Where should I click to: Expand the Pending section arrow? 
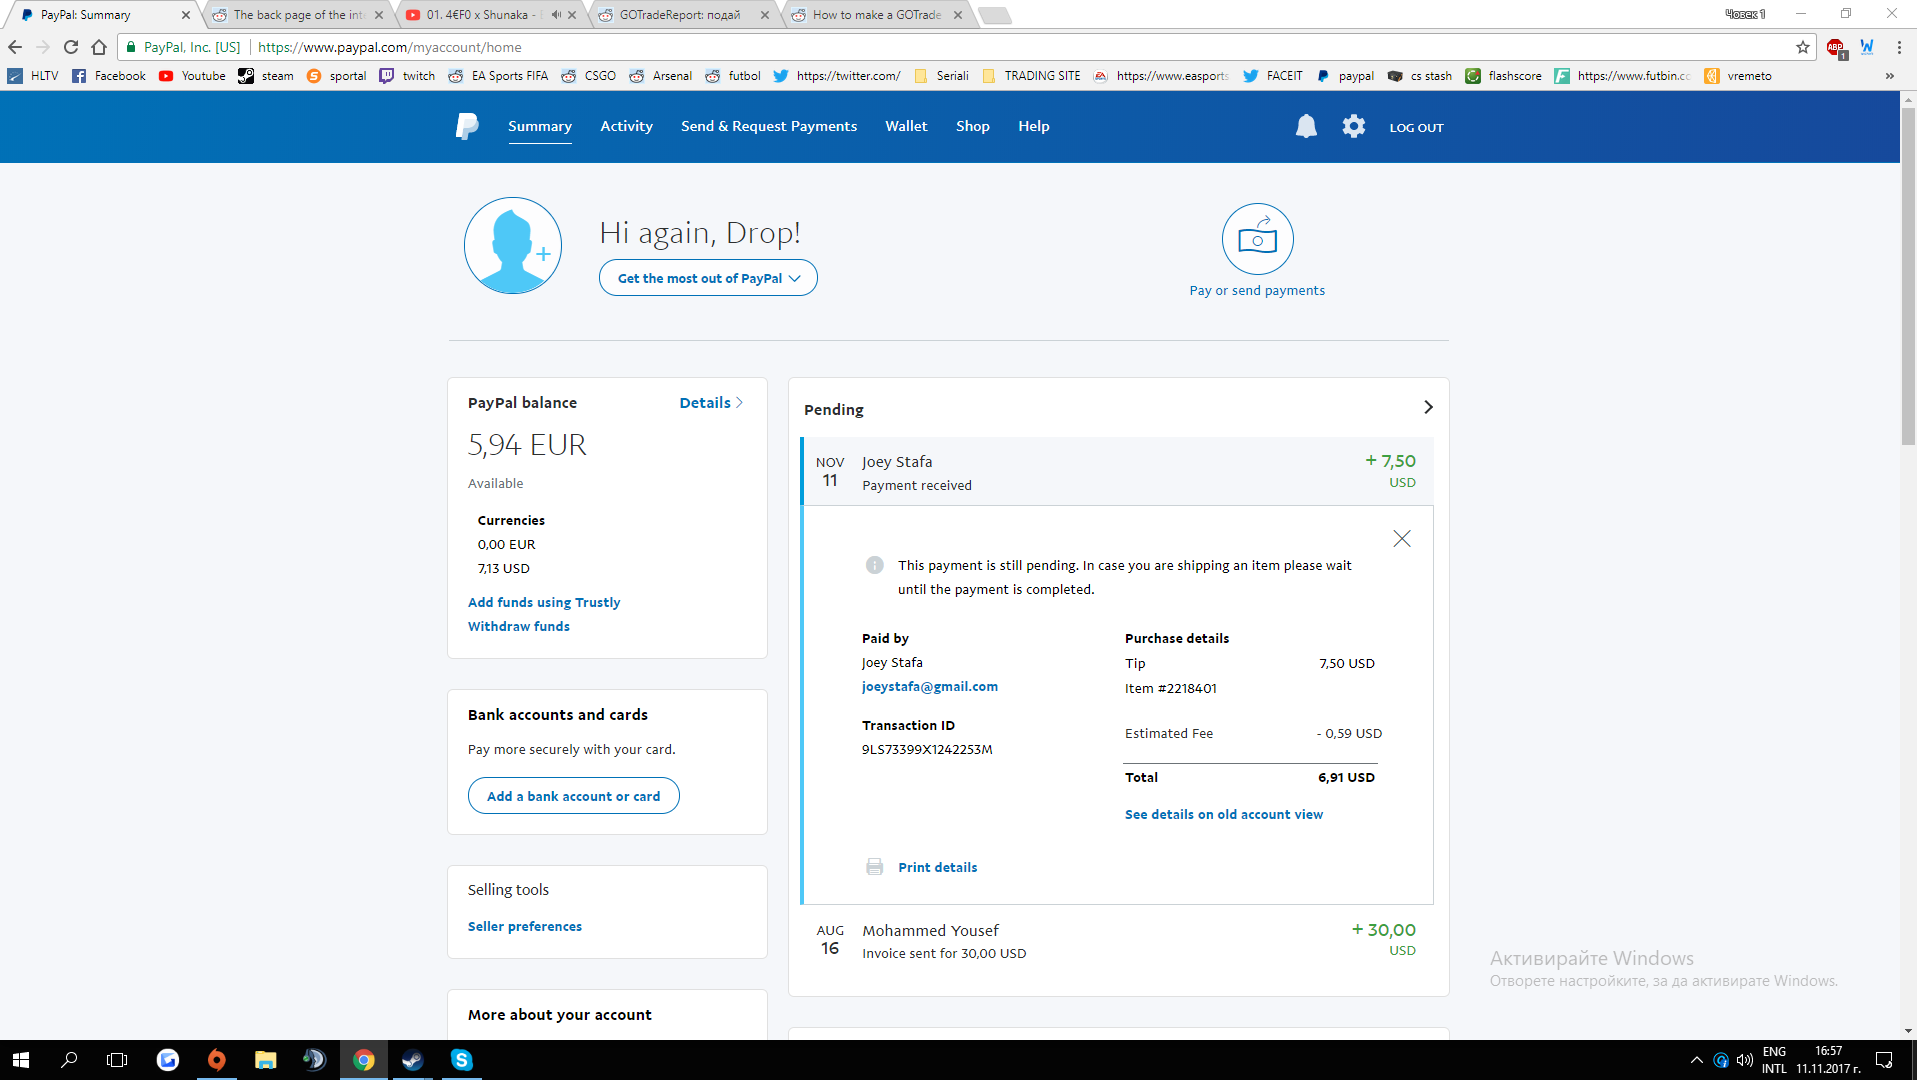pos(1428,407)
